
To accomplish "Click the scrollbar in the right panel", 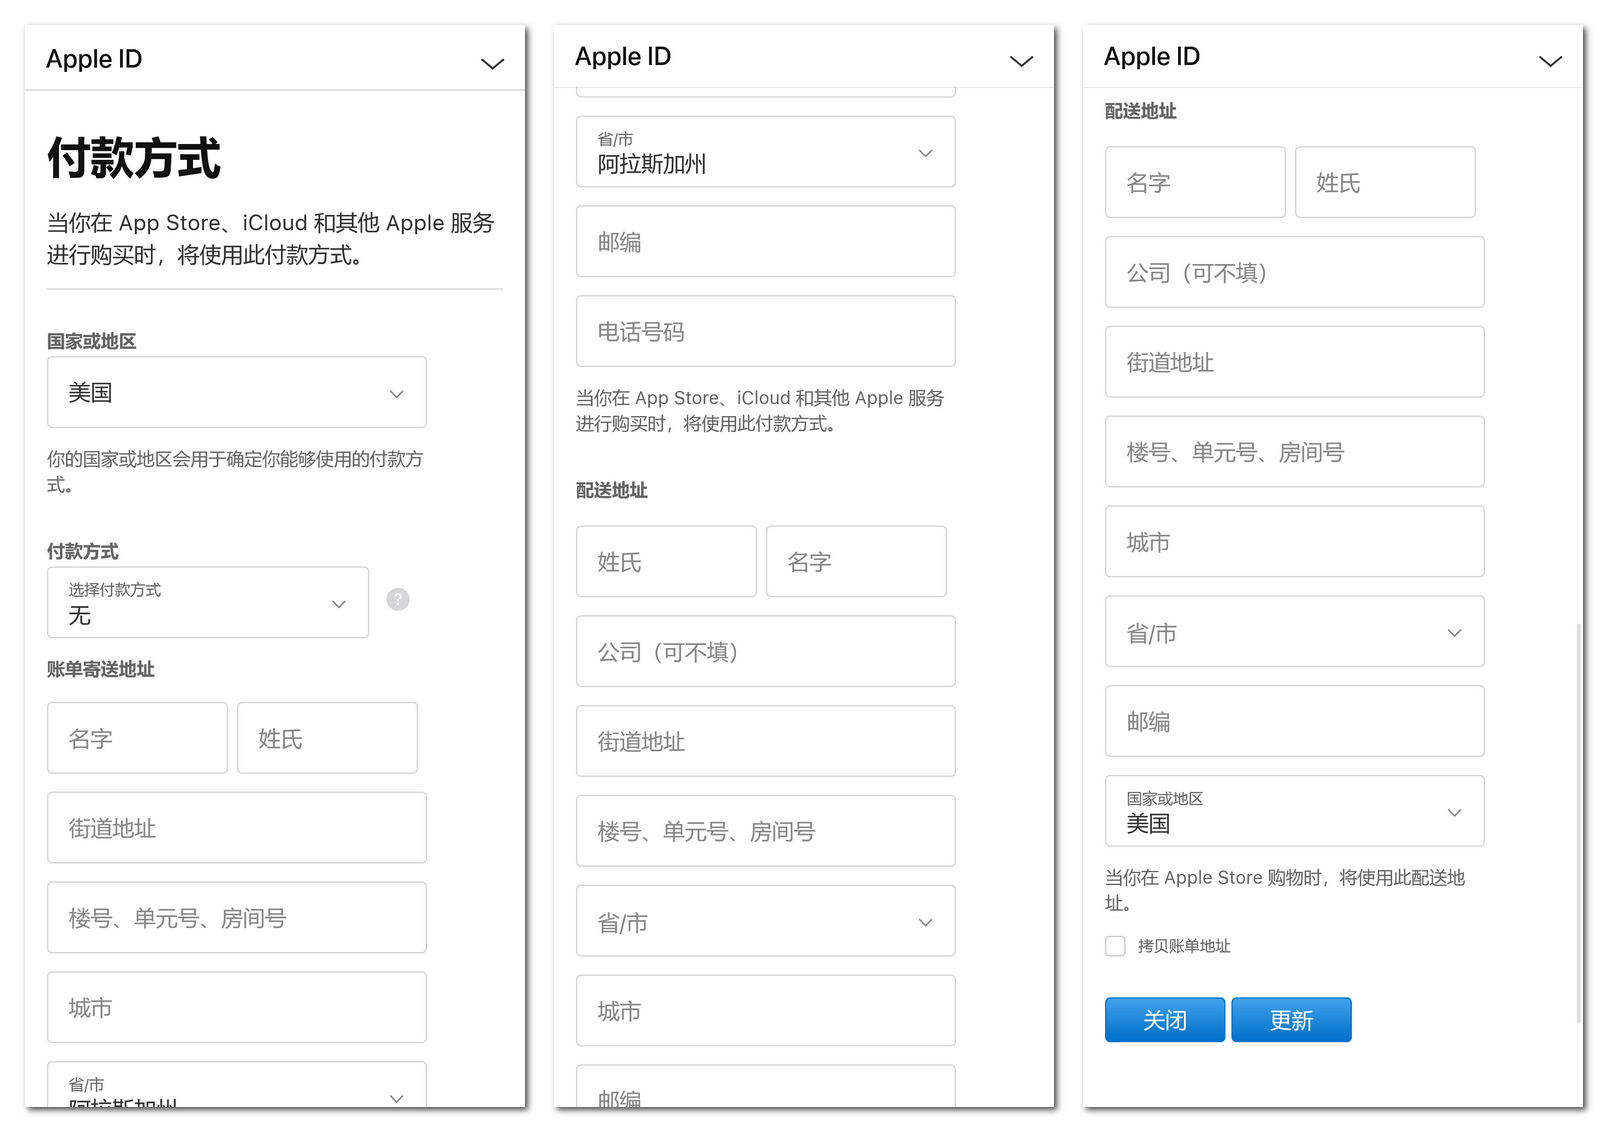I will (1579, 823).
